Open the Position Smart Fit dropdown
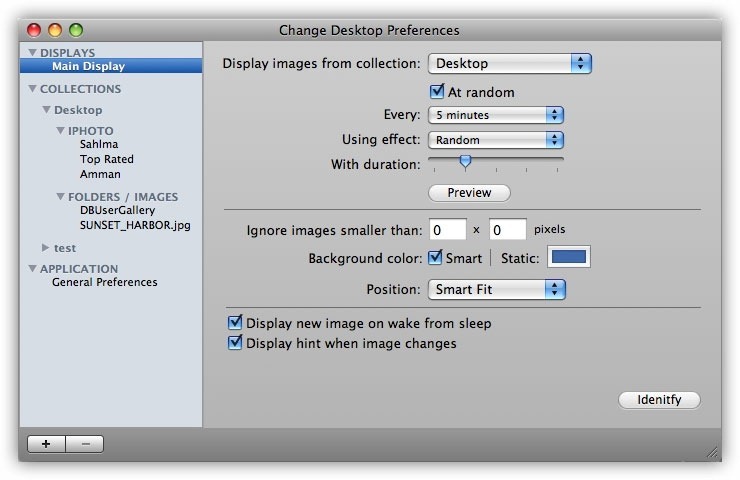The image size is (740, 480). (497, 290)
